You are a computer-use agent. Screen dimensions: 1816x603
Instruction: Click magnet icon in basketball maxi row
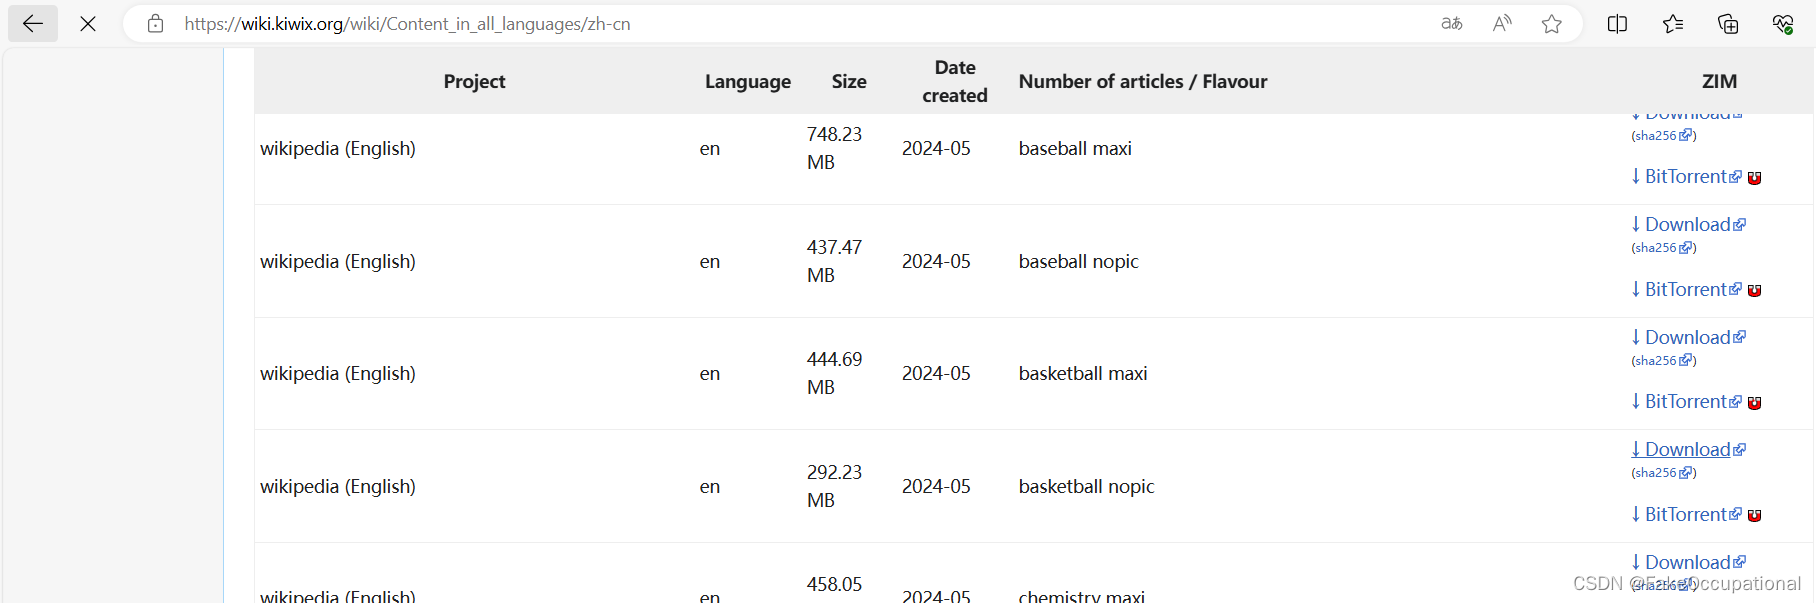(x=1754, y=403)
